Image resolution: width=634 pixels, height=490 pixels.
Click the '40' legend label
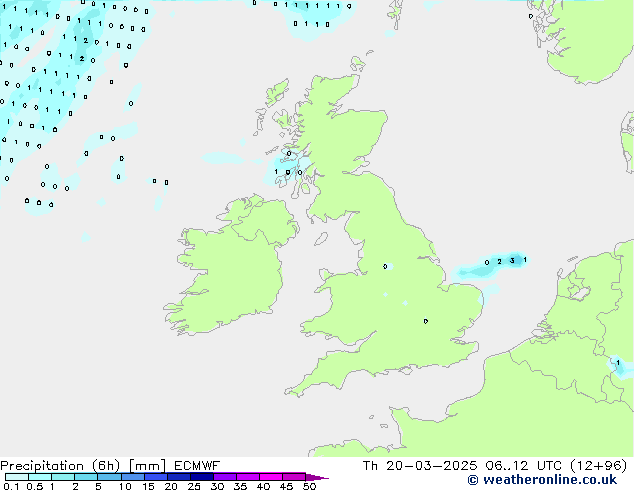[x=263, y=486]
